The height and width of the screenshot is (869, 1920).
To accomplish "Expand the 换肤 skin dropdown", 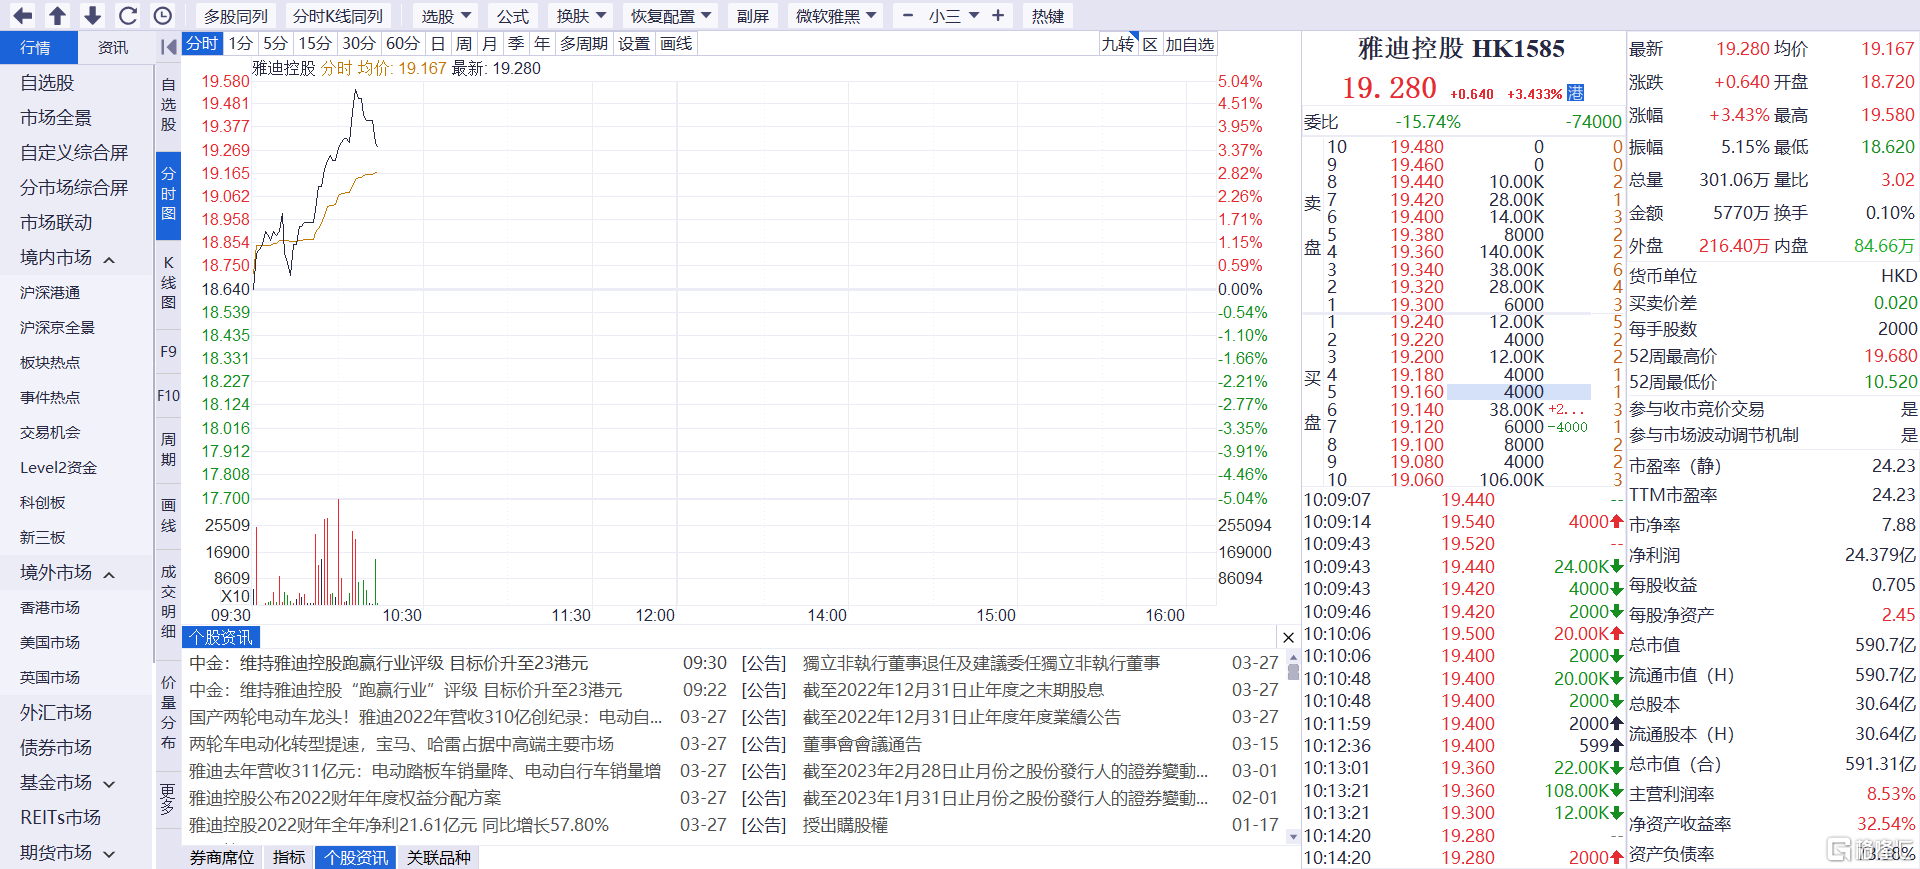I will pos(581,16).
